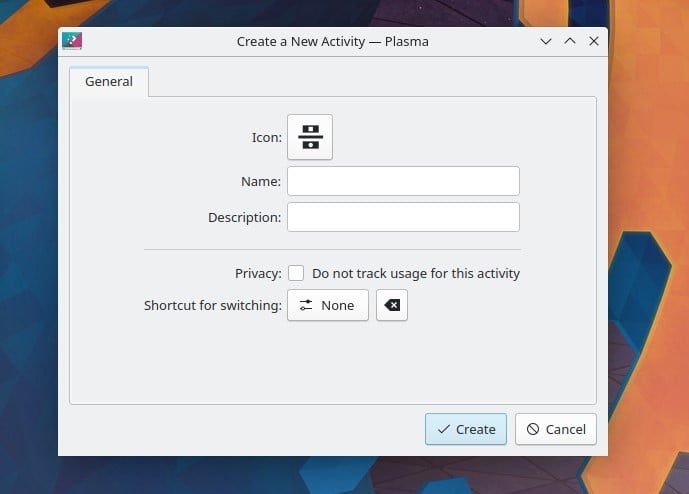The image size is (689, 494).
Task: Focus the Name input field
Action: (x=403, y=181)
